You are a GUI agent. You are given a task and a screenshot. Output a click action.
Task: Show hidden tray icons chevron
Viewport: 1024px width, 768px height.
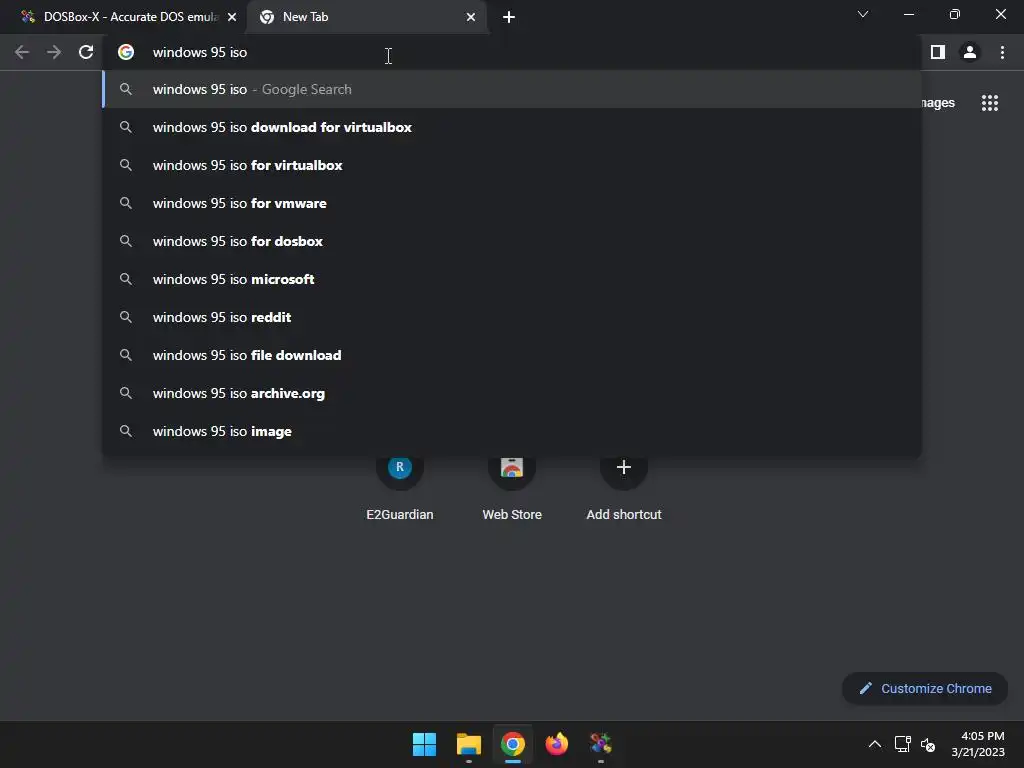point(875,744)
